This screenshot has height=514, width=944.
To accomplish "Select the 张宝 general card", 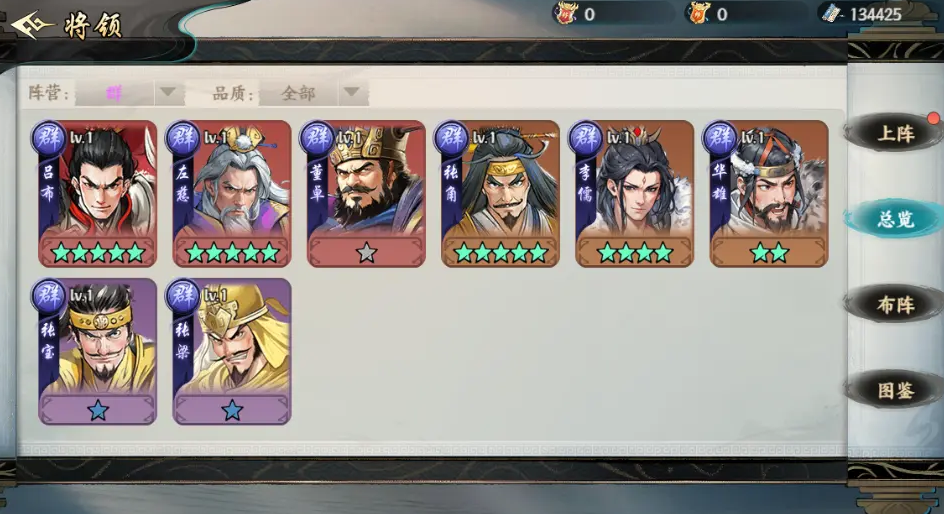I will click(97, 351).
